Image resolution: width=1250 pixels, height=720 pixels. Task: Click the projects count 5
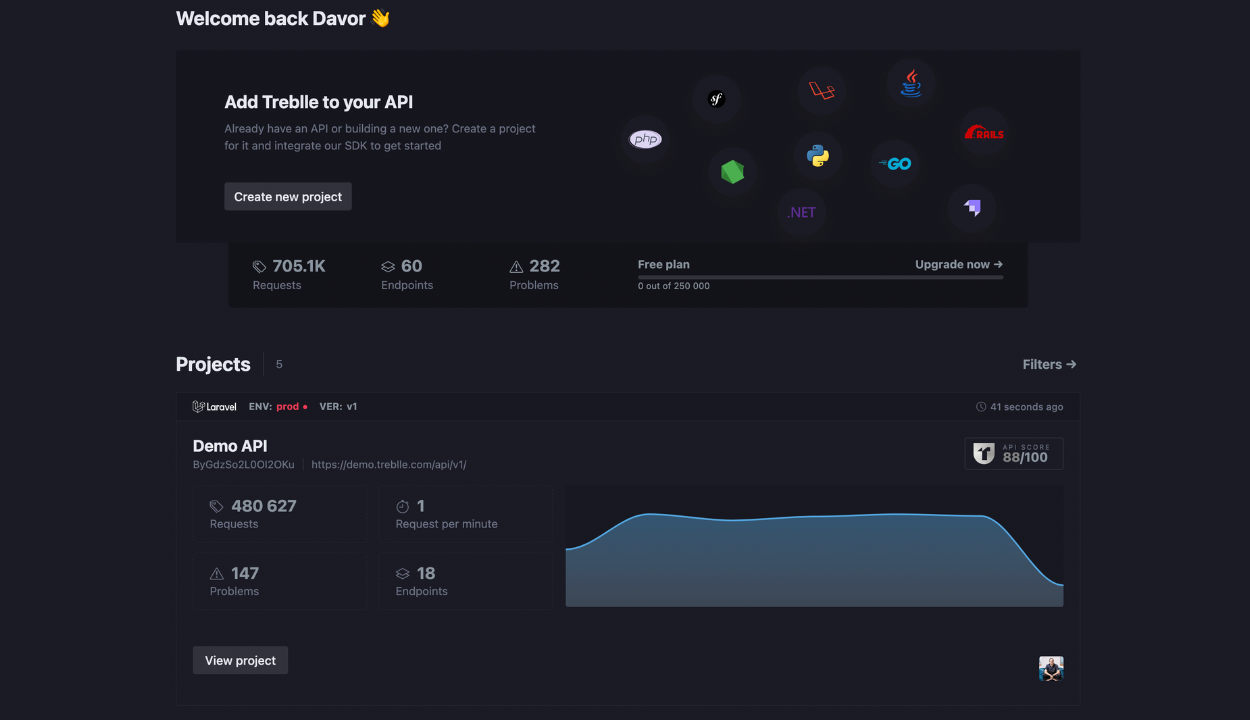coord(279,365)
